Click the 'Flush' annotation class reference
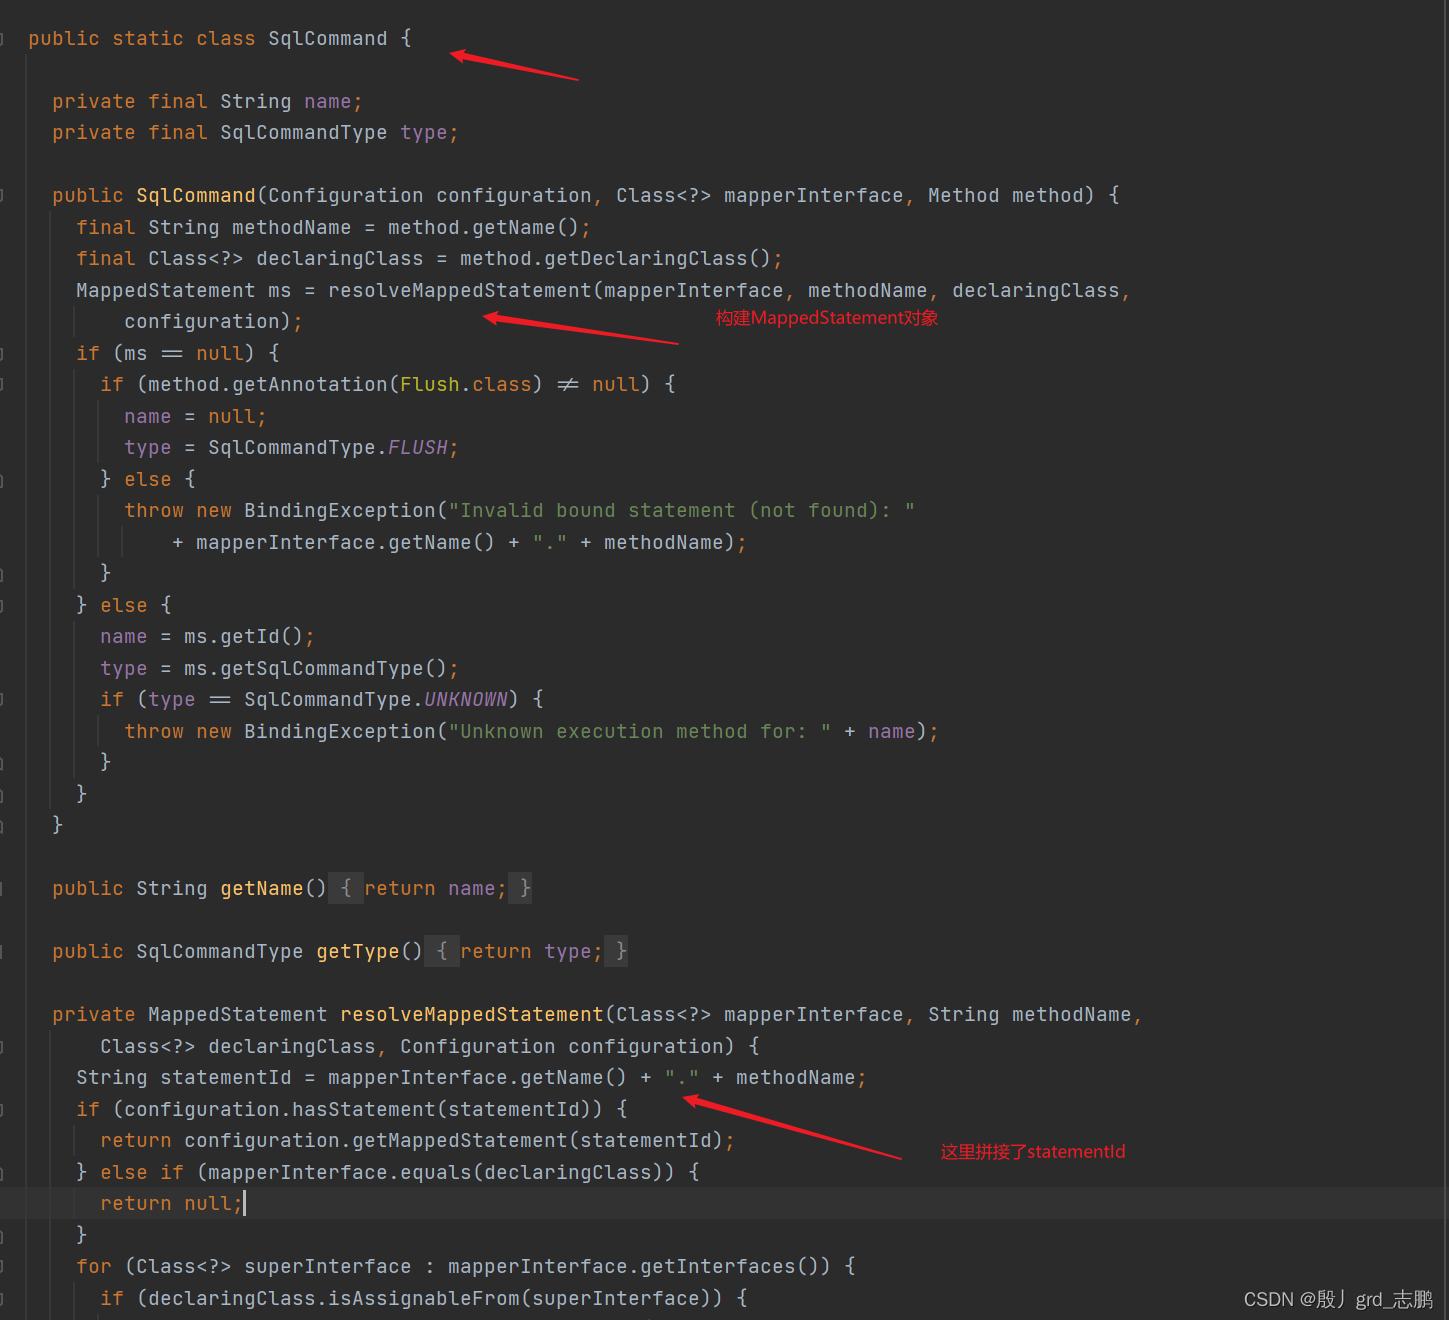This screenshot has width=1449, height=1320. click(x=430, y=384)
